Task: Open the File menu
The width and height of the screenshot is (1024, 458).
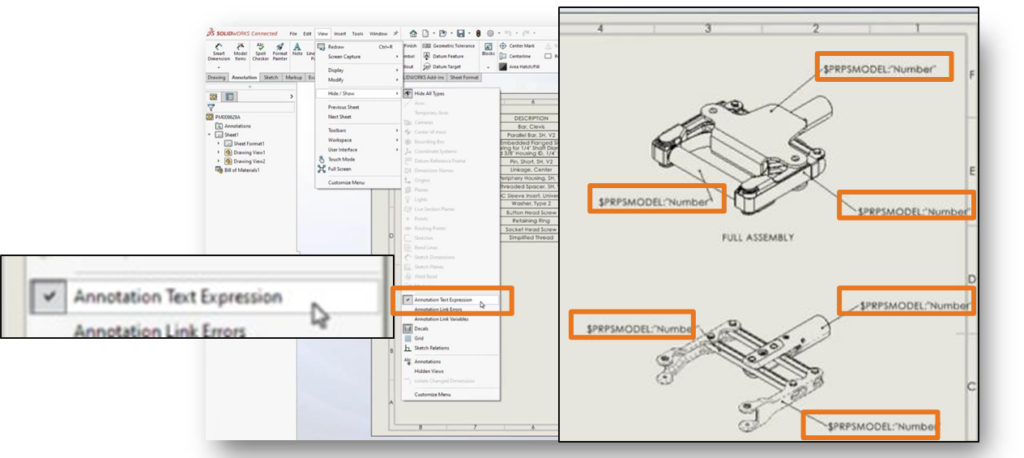Action: pos(293,33)
